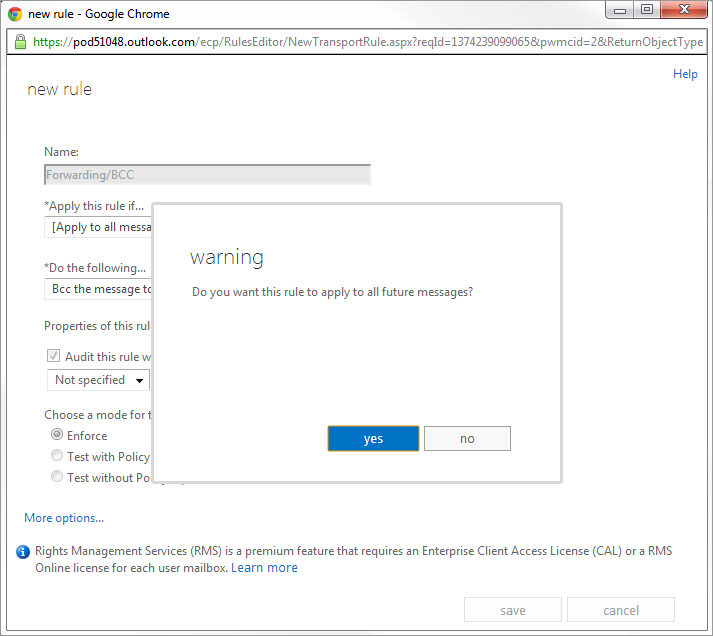The image size is (713, 636).
Task: Click the address bar URL
Action: (367, 42)
